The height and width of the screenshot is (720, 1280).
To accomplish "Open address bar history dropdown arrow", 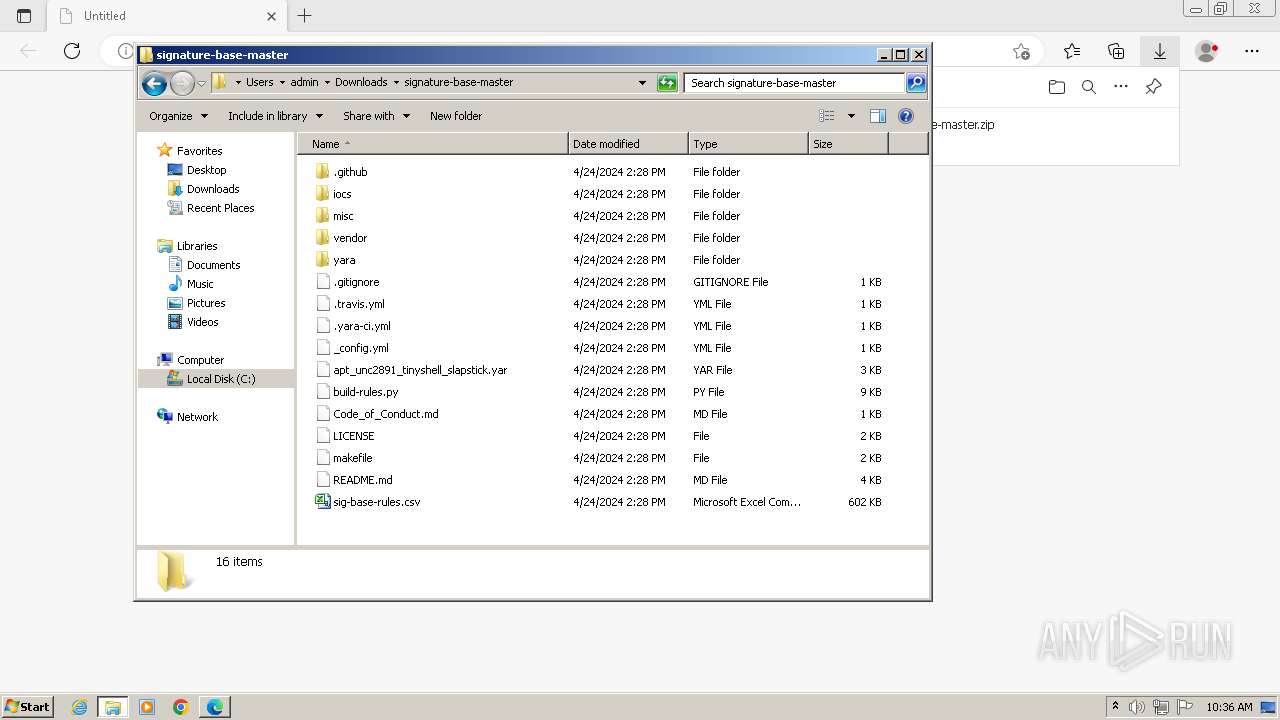I will 642,83.
